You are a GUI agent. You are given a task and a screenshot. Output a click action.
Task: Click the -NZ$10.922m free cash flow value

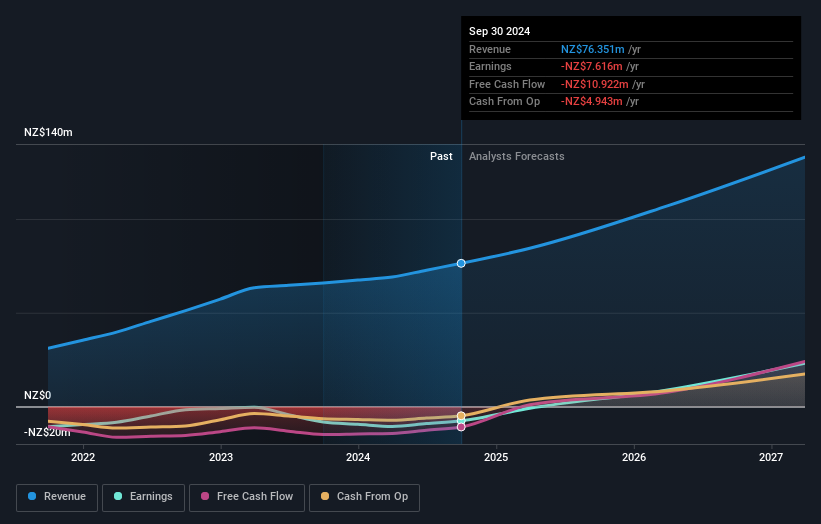pos(595,84)
